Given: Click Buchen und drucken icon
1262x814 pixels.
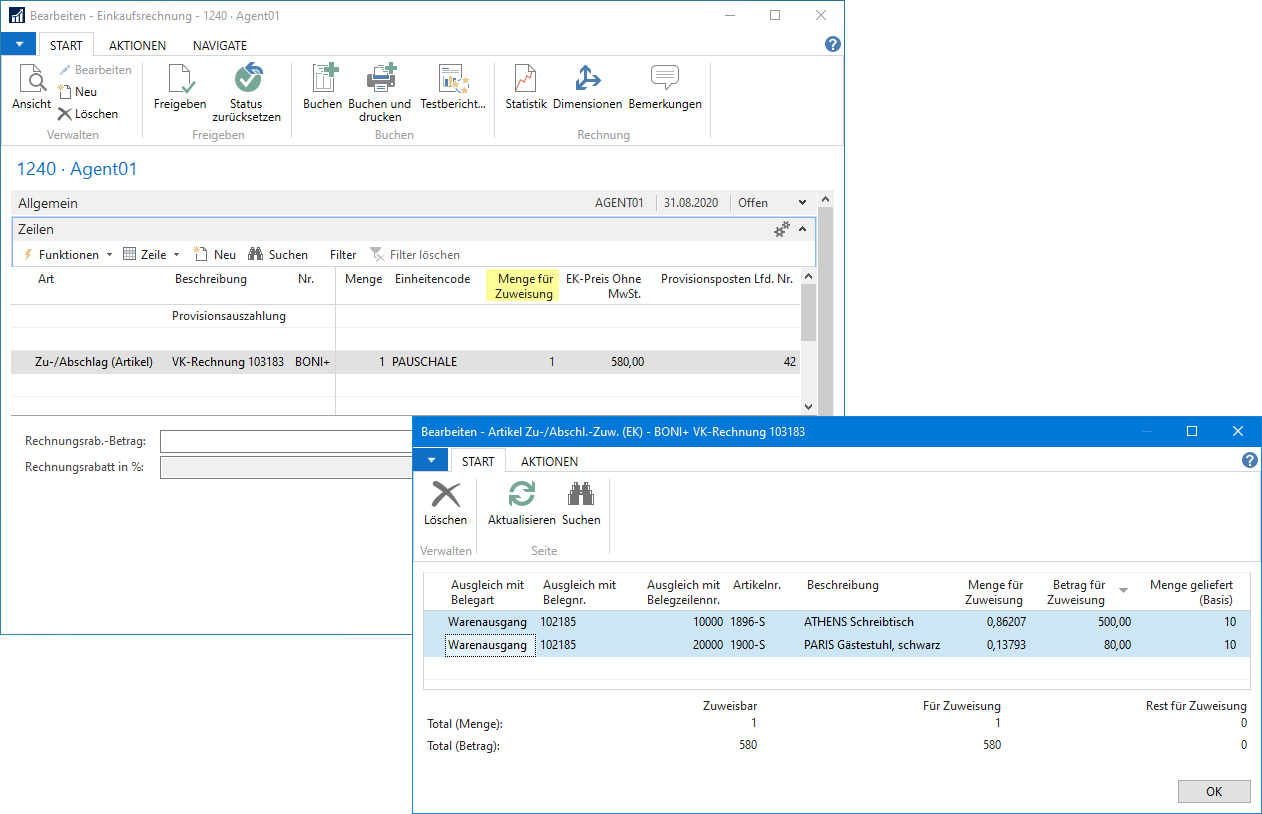Looking at the screenshot, I should 379,80.
